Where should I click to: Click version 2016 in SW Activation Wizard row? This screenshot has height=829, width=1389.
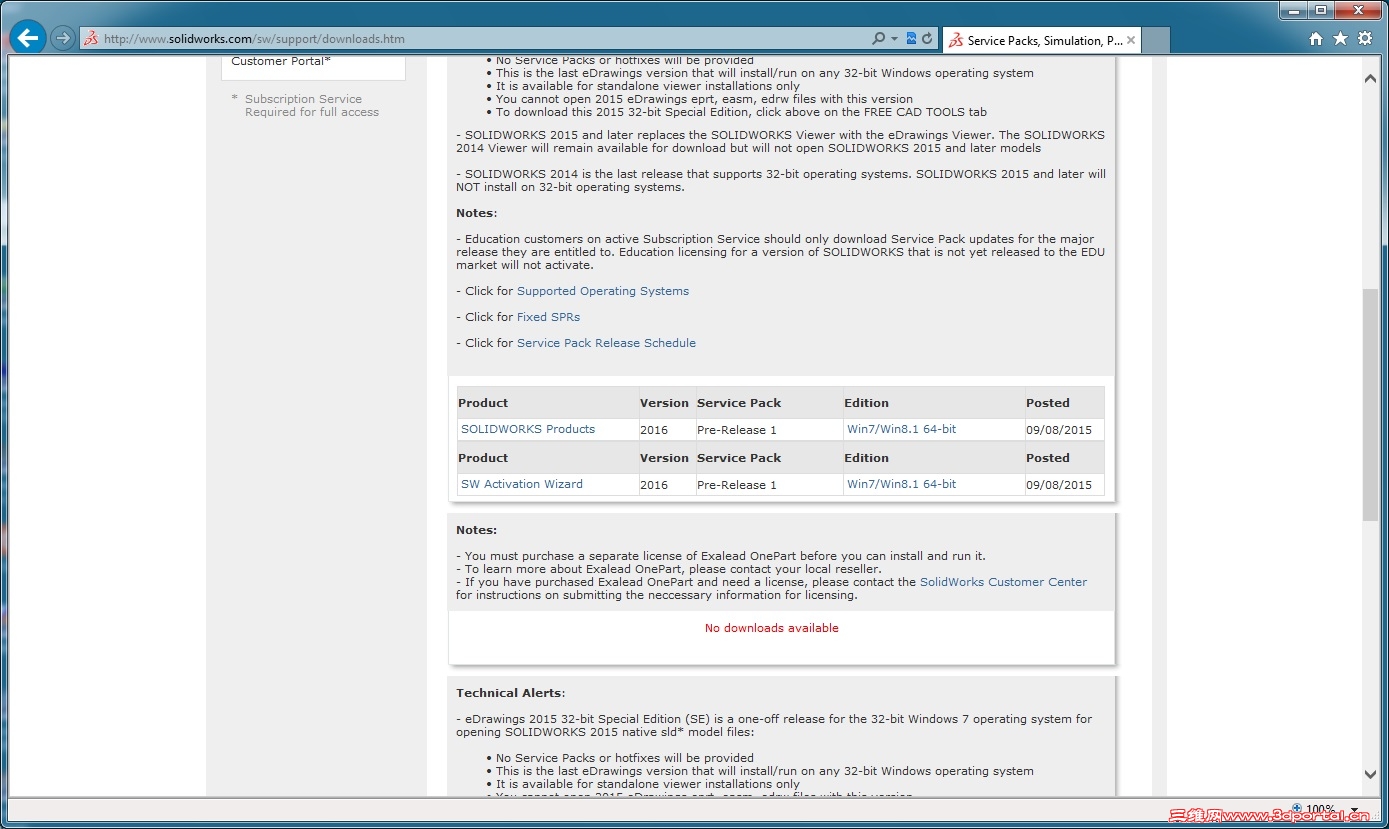[654, 485]
